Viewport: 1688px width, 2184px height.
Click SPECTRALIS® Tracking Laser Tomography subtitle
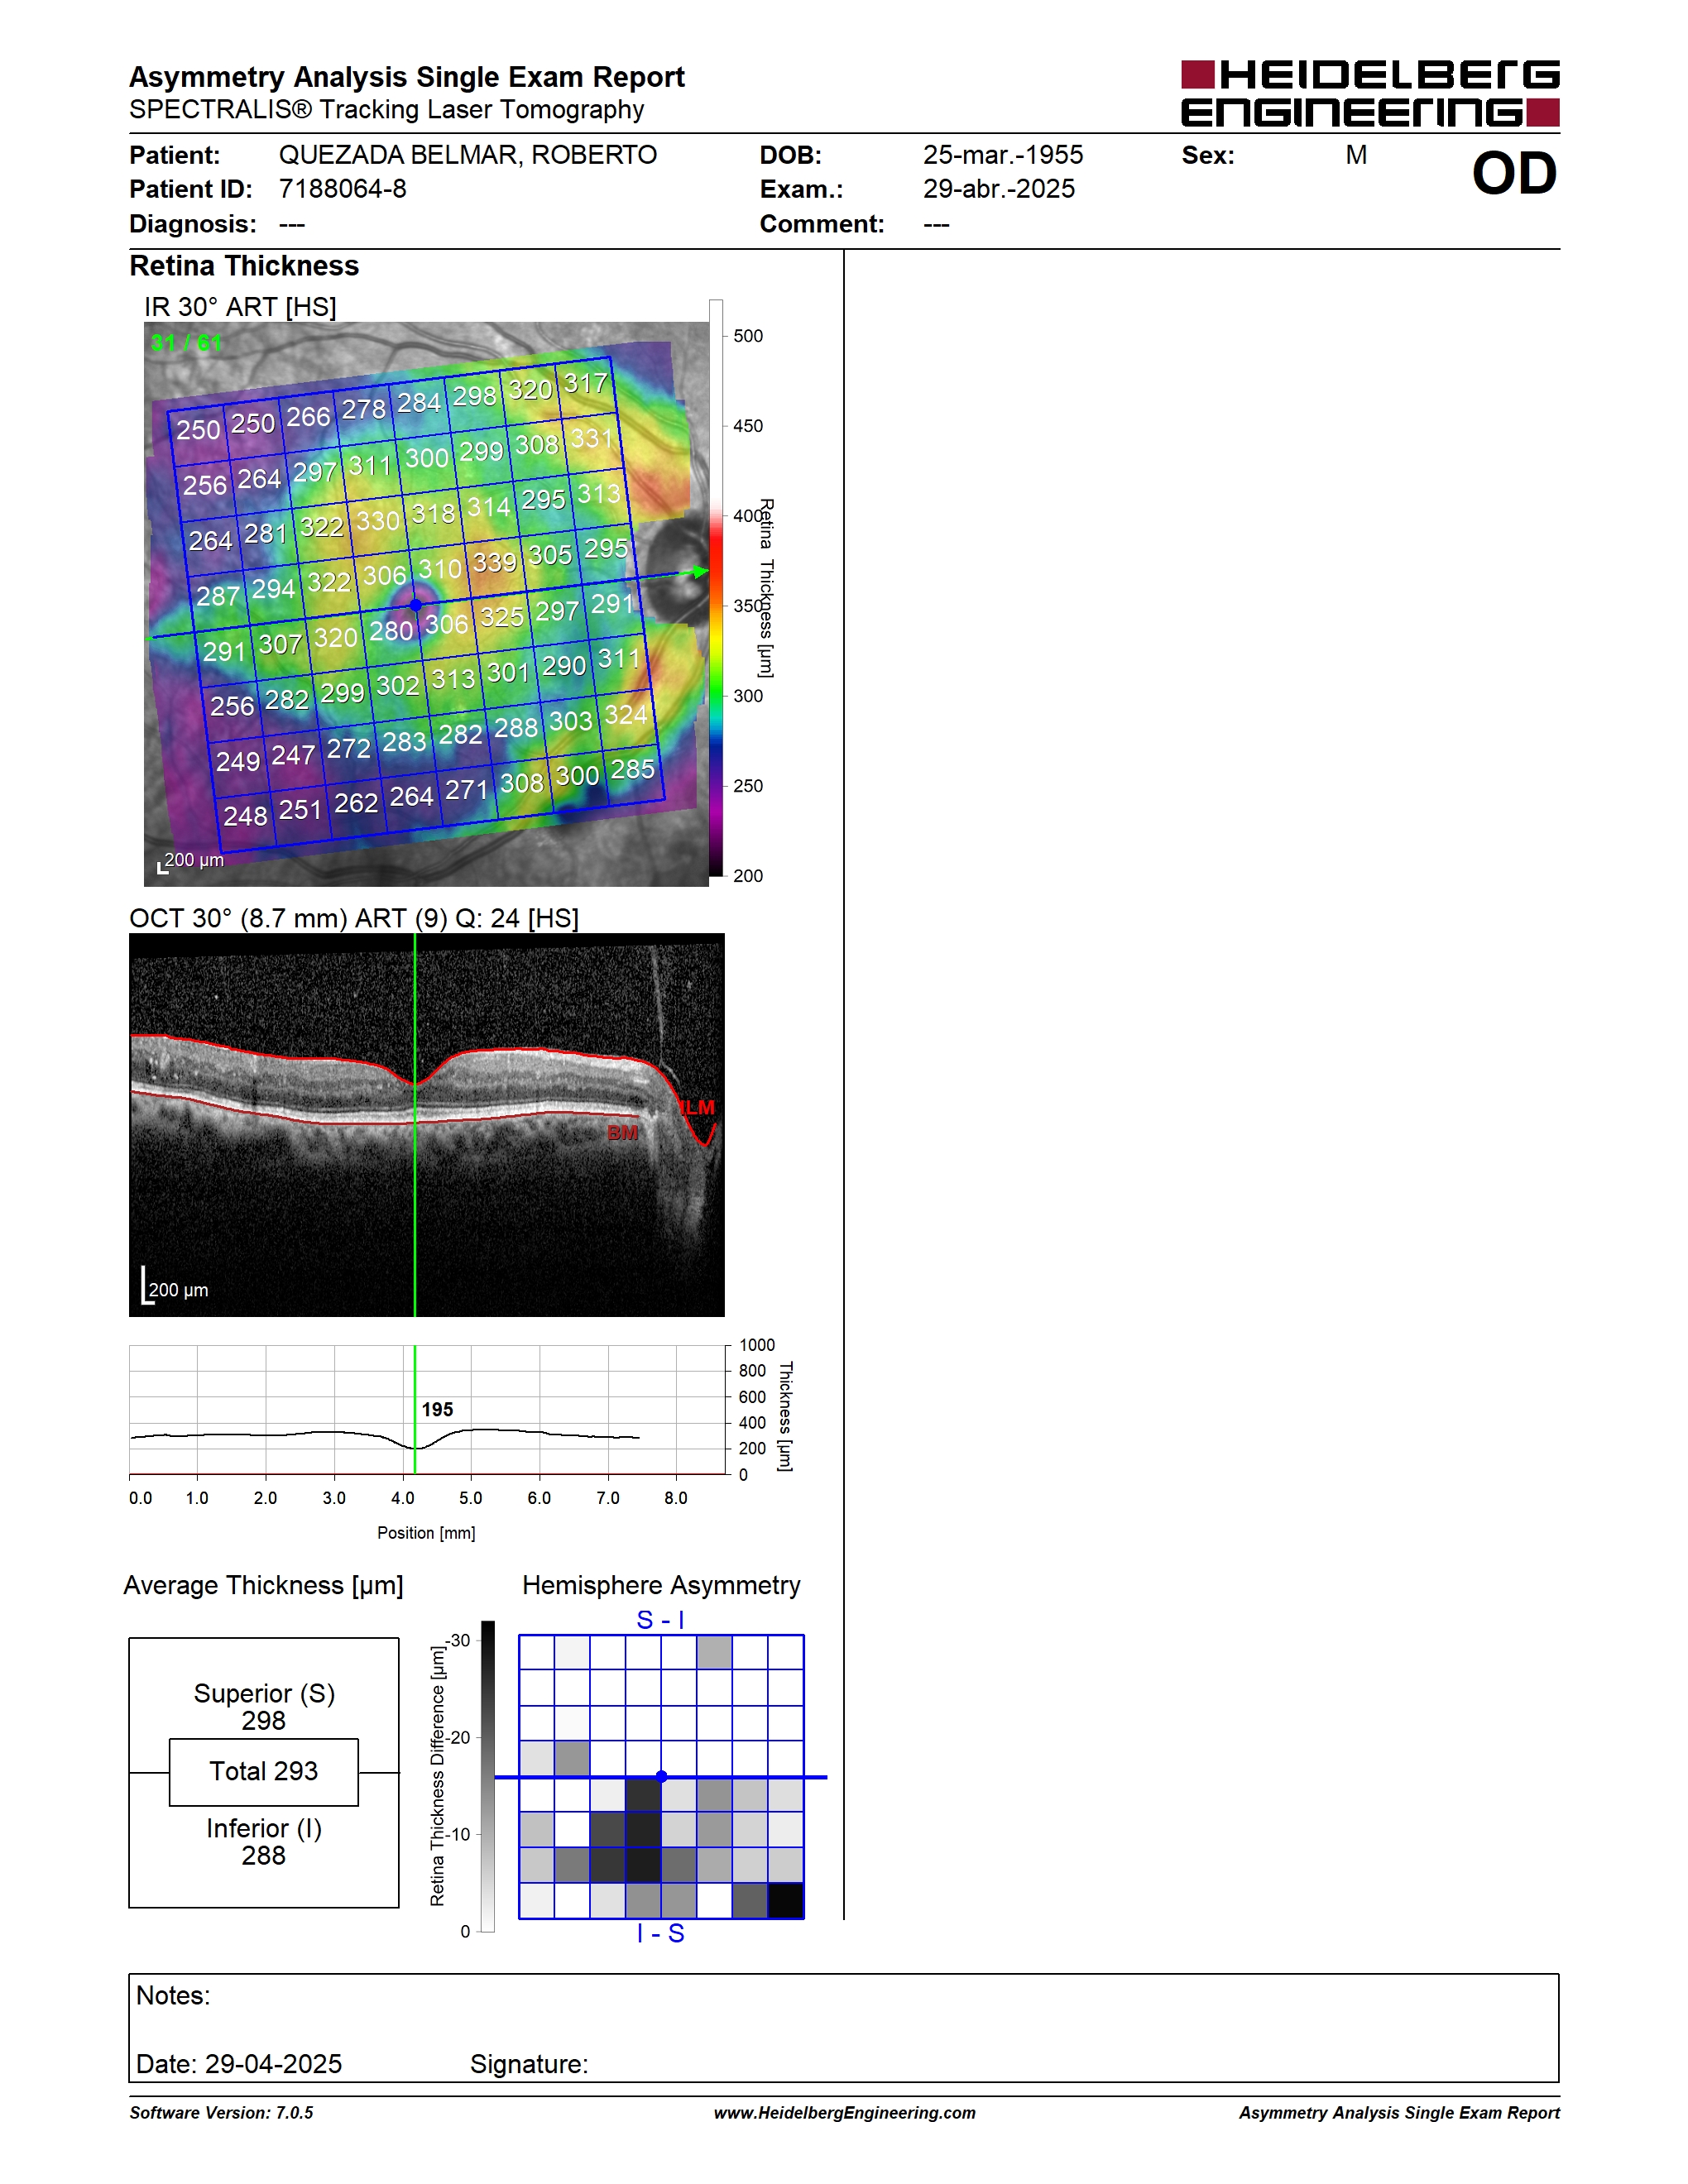tap(386, 109)
